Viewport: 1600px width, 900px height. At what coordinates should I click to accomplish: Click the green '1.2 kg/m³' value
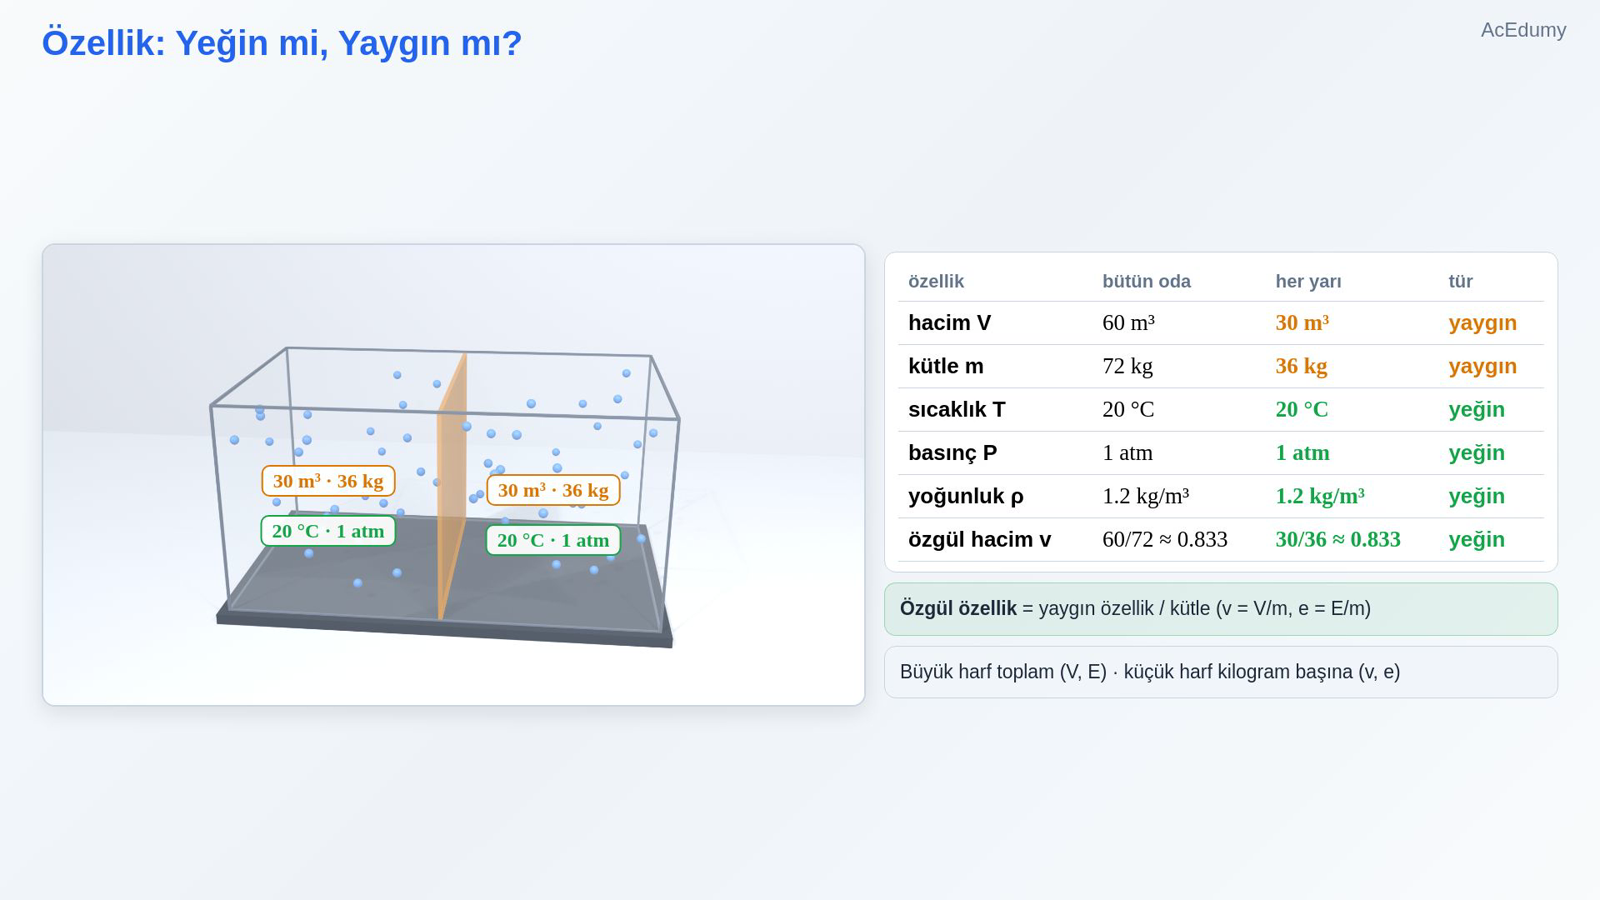[1320, 496]
